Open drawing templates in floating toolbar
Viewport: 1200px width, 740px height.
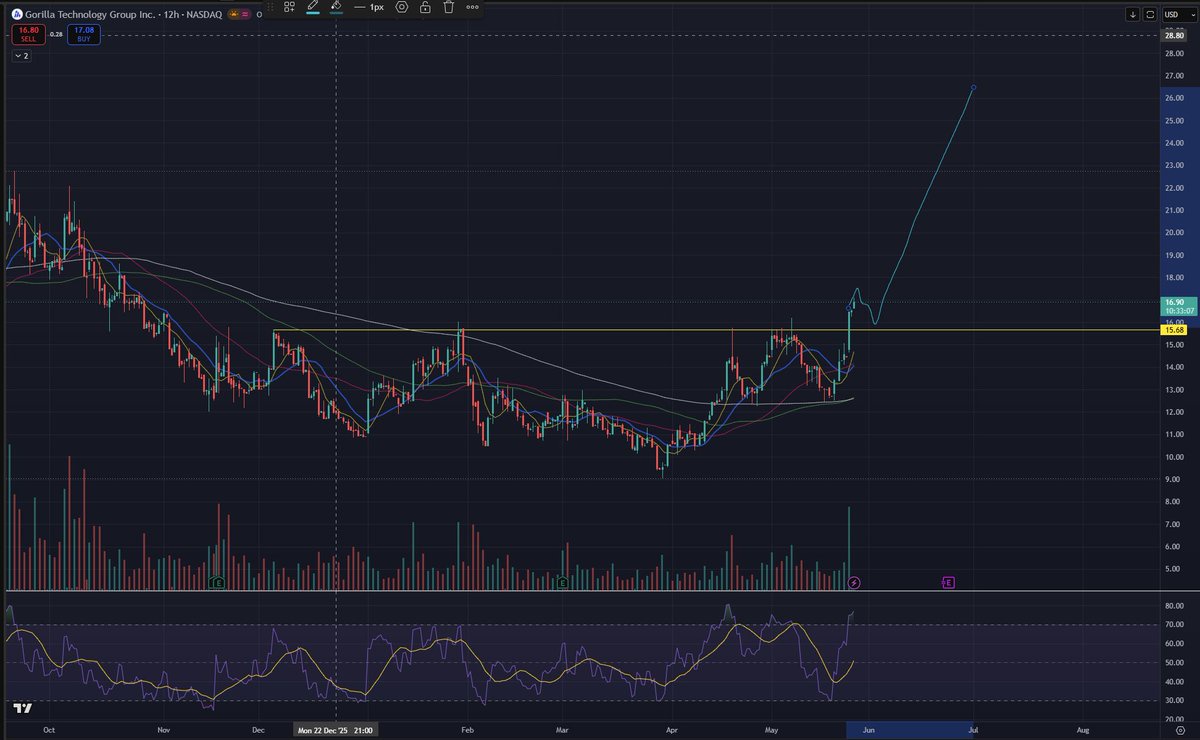289,6
